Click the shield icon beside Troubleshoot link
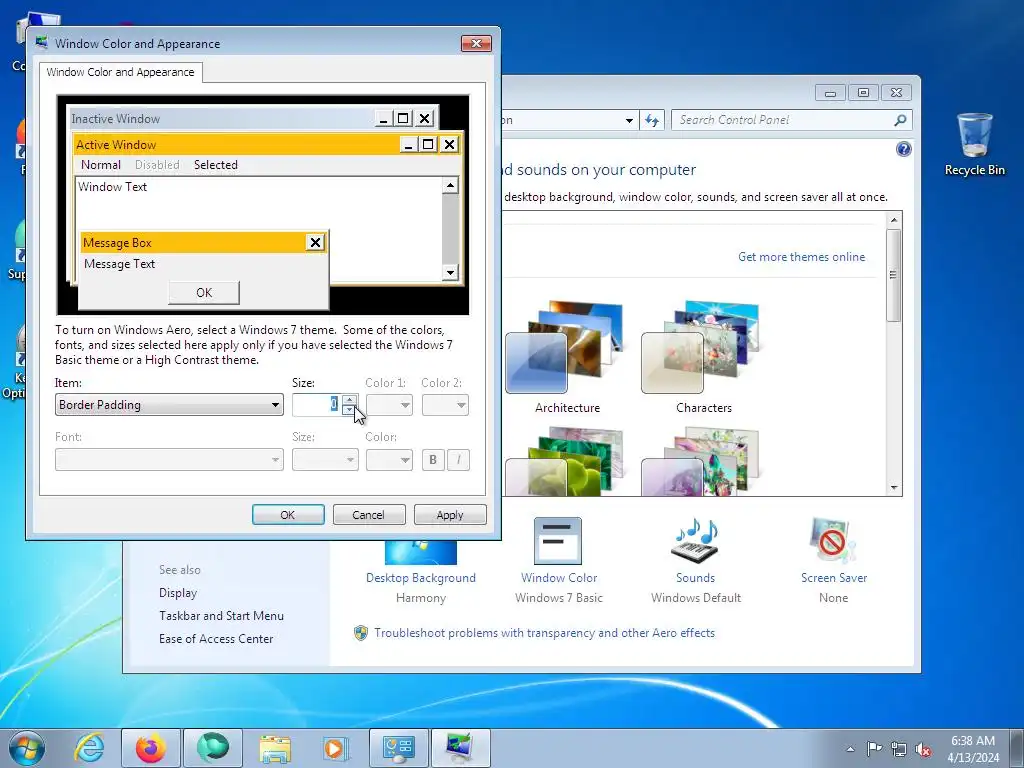 pyautogui.click(x=360, y=633)
